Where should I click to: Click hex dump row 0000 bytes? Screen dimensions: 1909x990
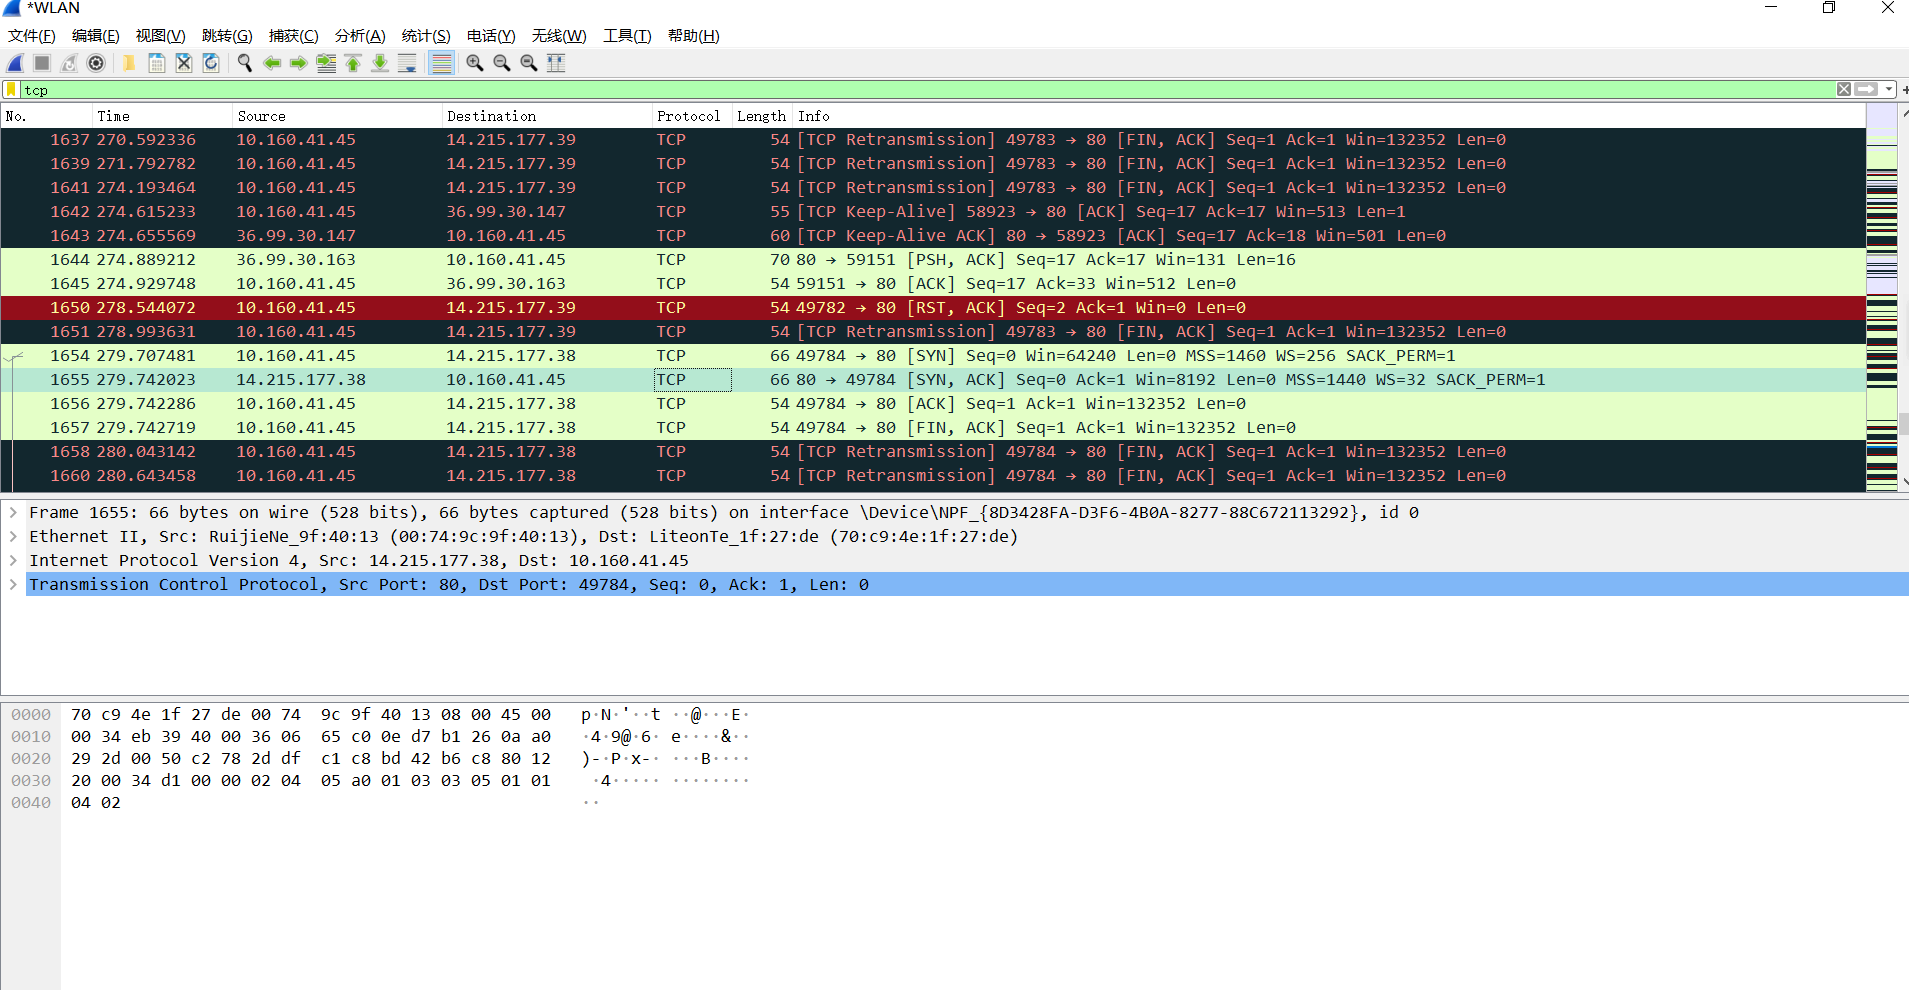(311, 715)
